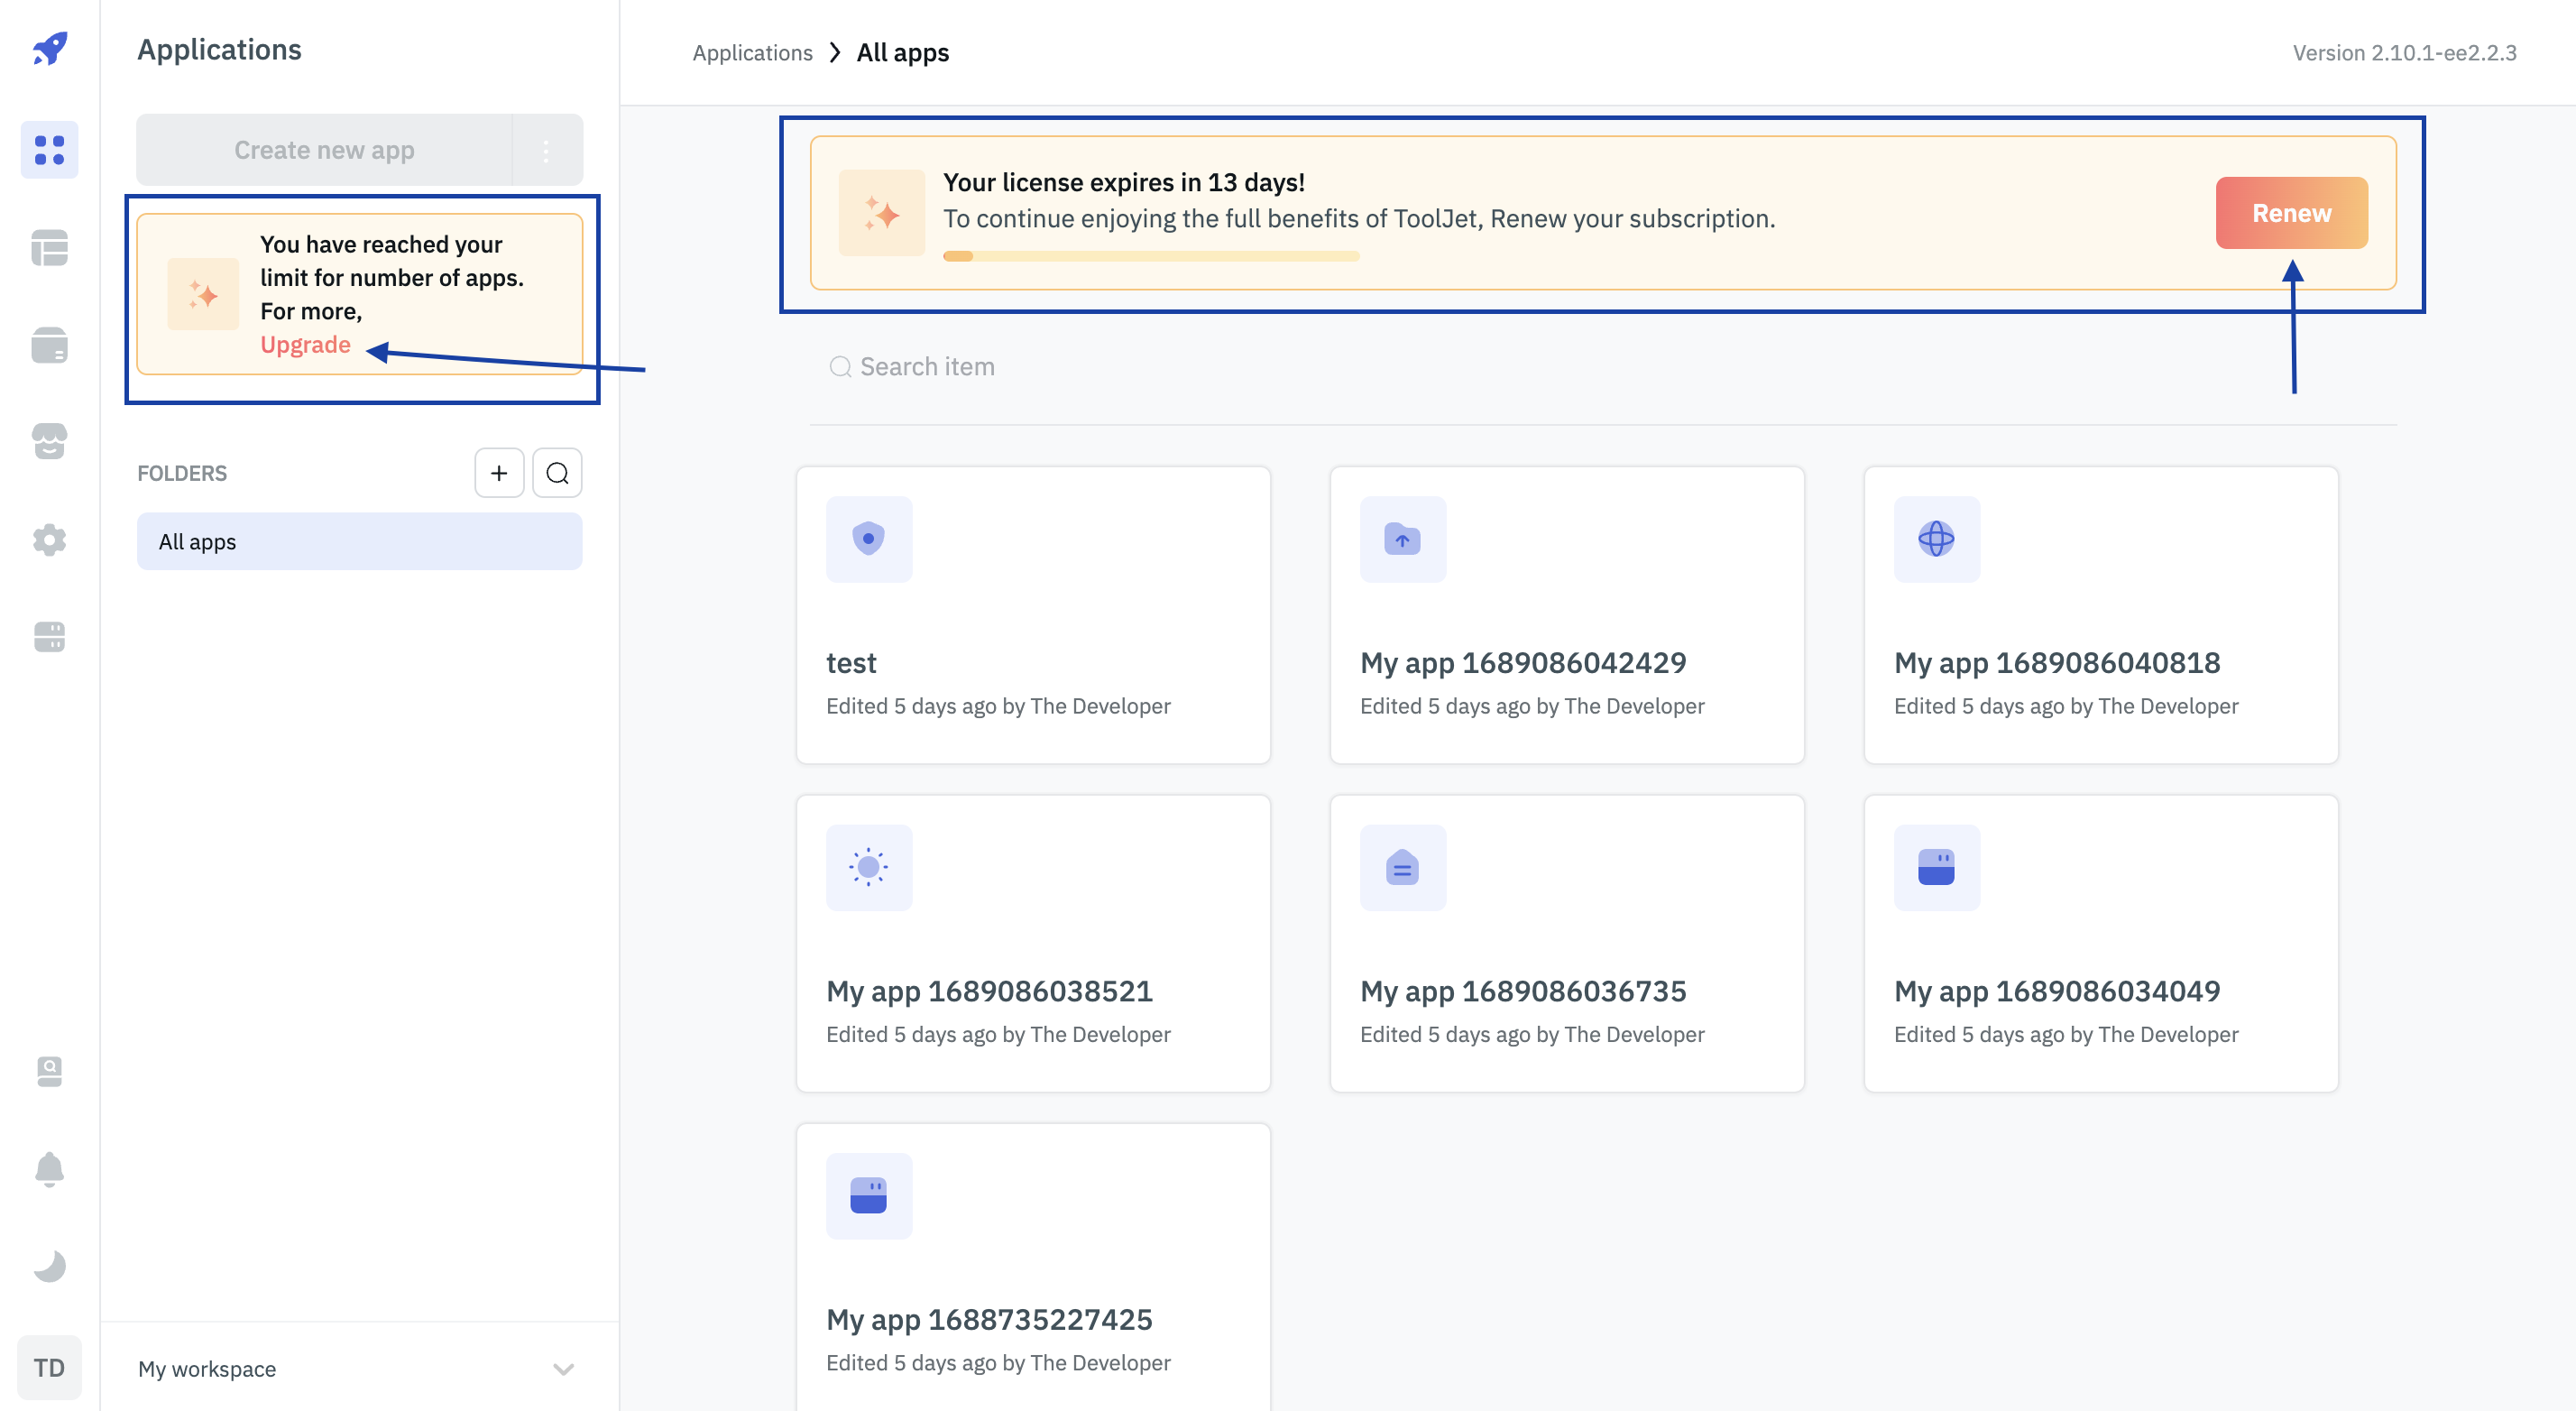
Task: Click the Upgrade link
Action: click(x=305, y=344)
